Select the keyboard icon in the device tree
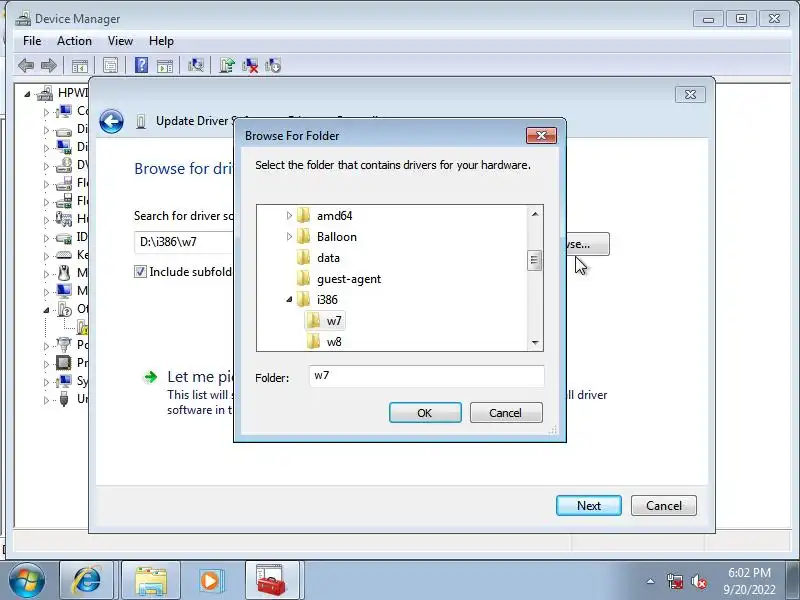This screenshot has height=600, width=800. click(x=64, y=255)
